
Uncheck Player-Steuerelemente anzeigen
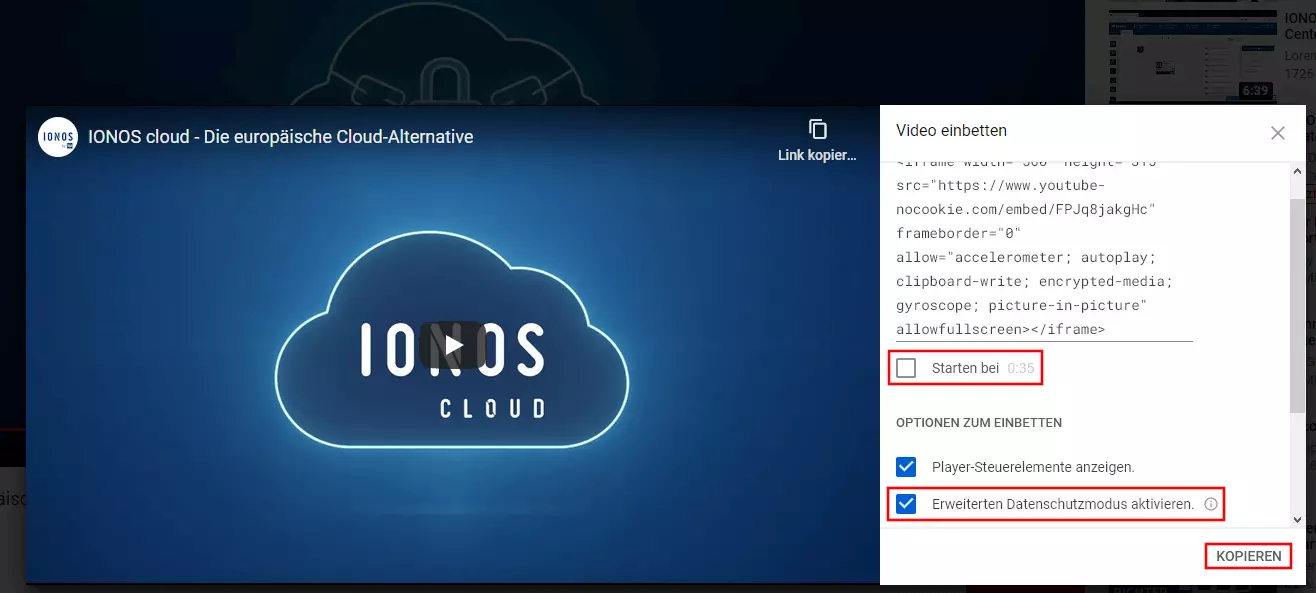[906, 467]
